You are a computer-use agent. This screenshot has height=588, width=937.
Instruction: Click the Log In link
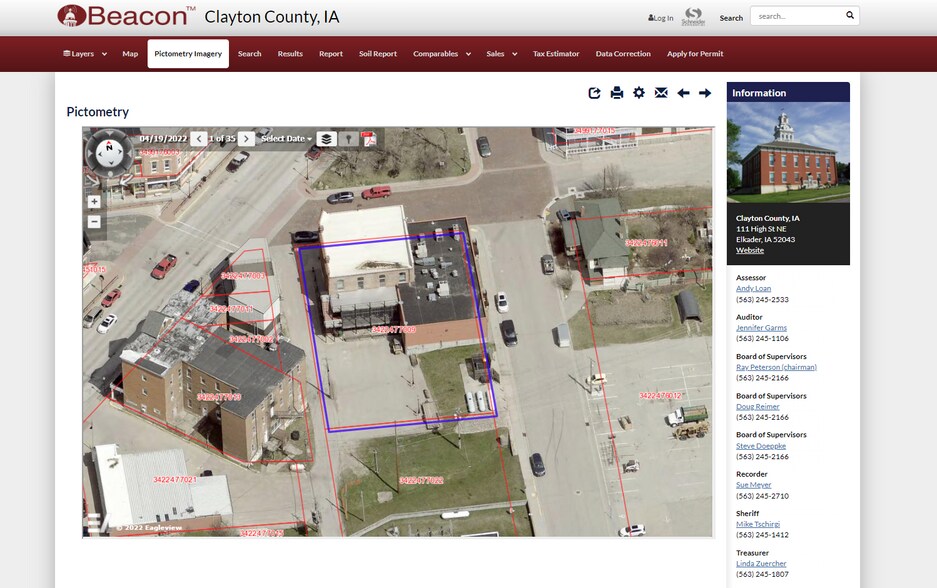point(661,18)
